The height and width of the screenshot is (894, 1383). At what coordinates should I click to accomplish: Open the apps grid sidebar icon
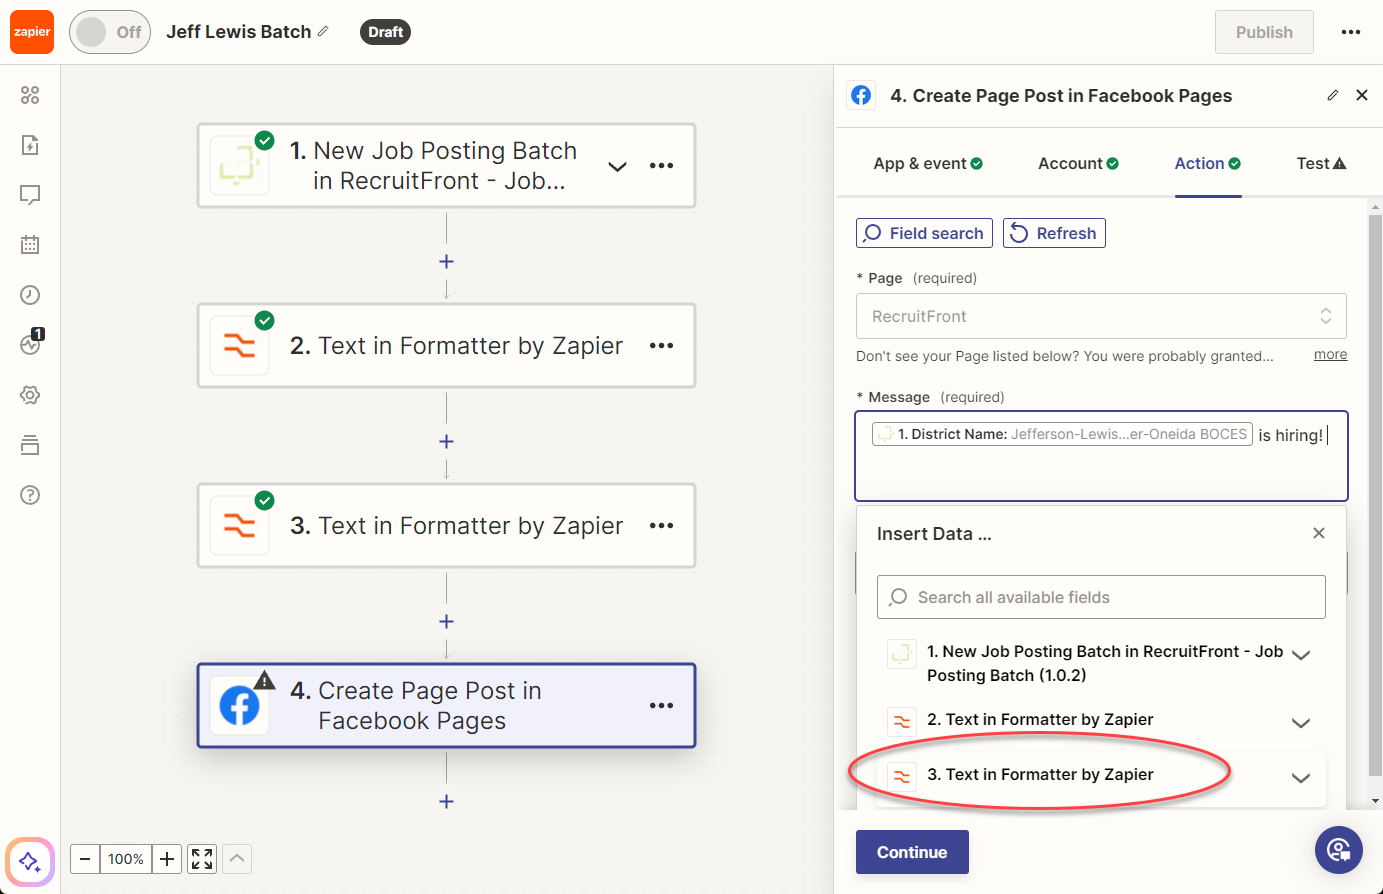pos(30,95)
